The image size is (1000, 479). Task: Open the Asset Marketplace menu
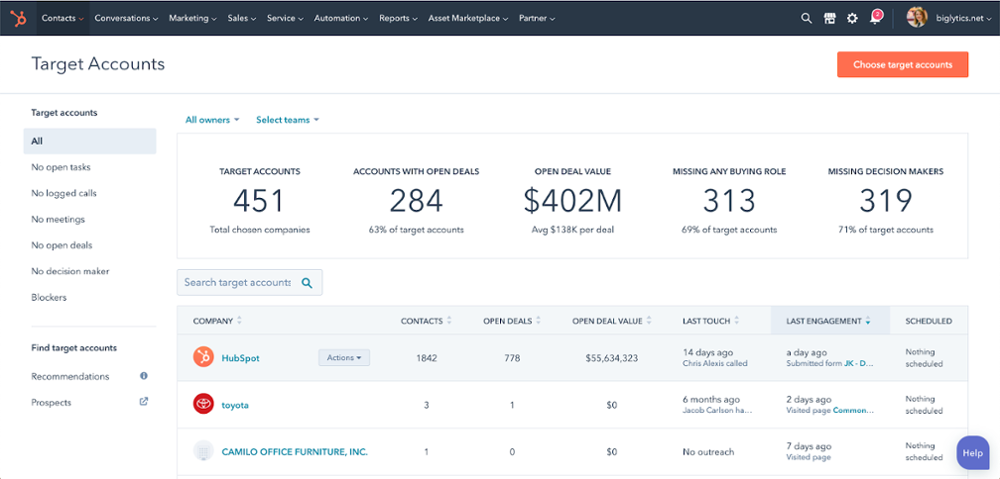click(468, 18)
